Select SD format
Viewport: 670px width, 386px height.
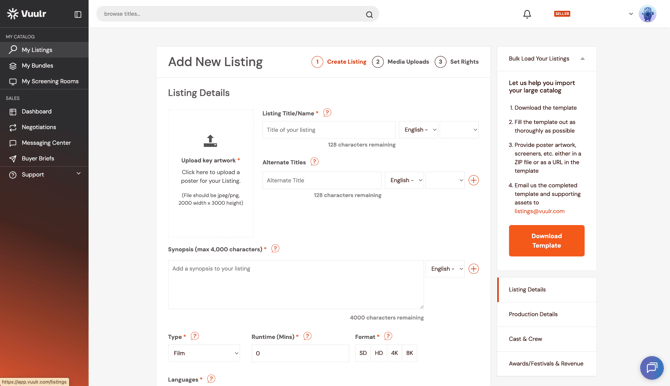pos(363,353)
